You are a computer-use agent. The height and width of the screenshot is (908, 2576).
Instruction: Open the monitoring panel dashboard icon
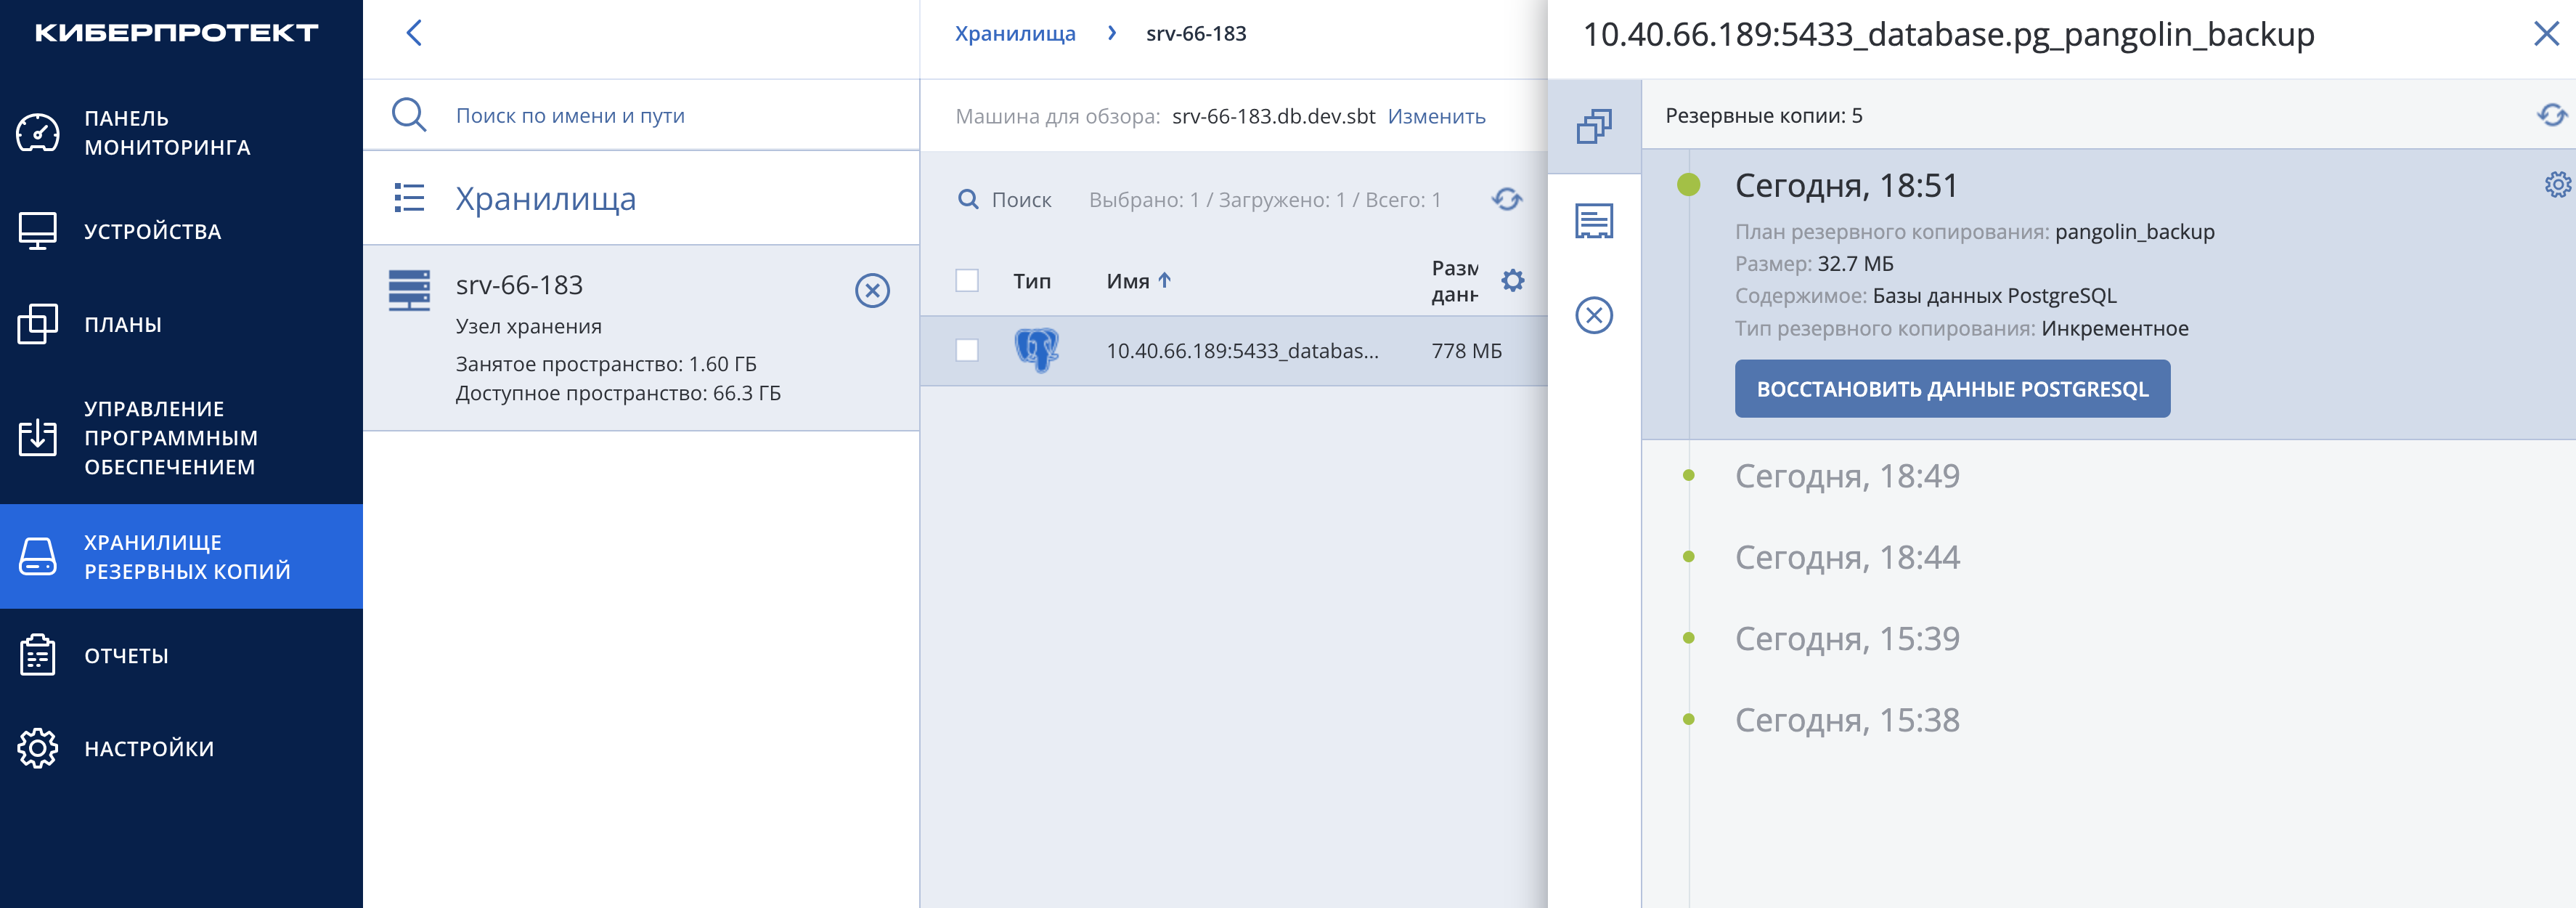click(38, 133)
